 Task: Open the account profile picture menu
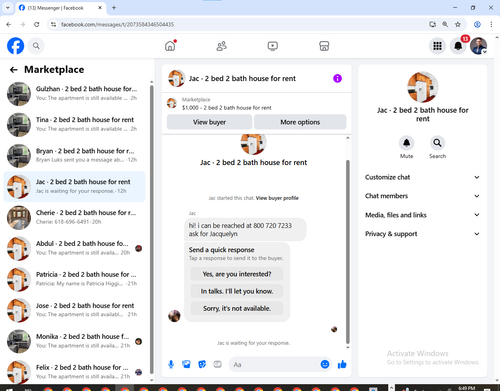tap(479, 46)
